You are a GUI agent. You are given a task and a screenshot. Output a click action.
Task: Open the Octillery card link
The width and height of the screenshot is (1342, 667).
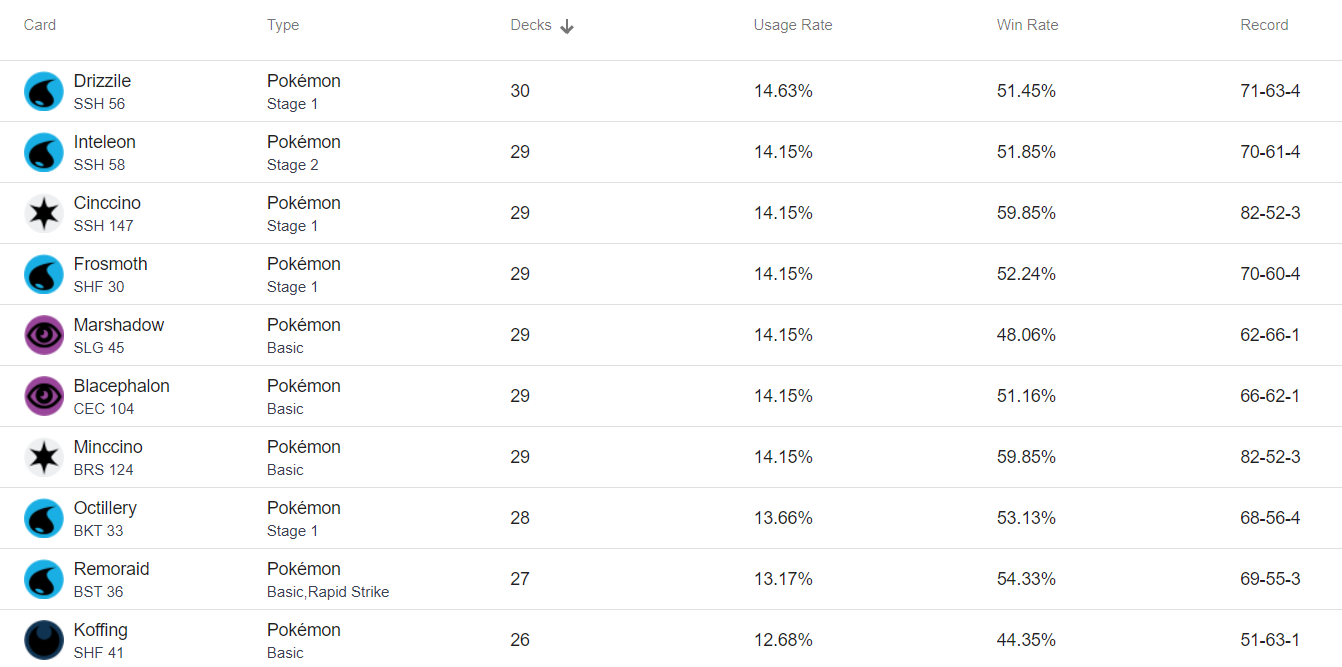105,508
